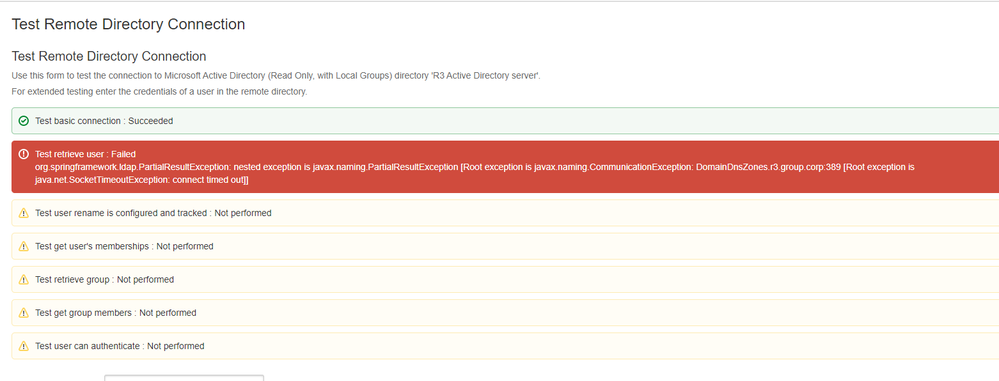Click 'Test user rename is configured and tracked' text
The width and height of the screenshot is (999, 381).
pyautogui.click(x=153, y=213)
